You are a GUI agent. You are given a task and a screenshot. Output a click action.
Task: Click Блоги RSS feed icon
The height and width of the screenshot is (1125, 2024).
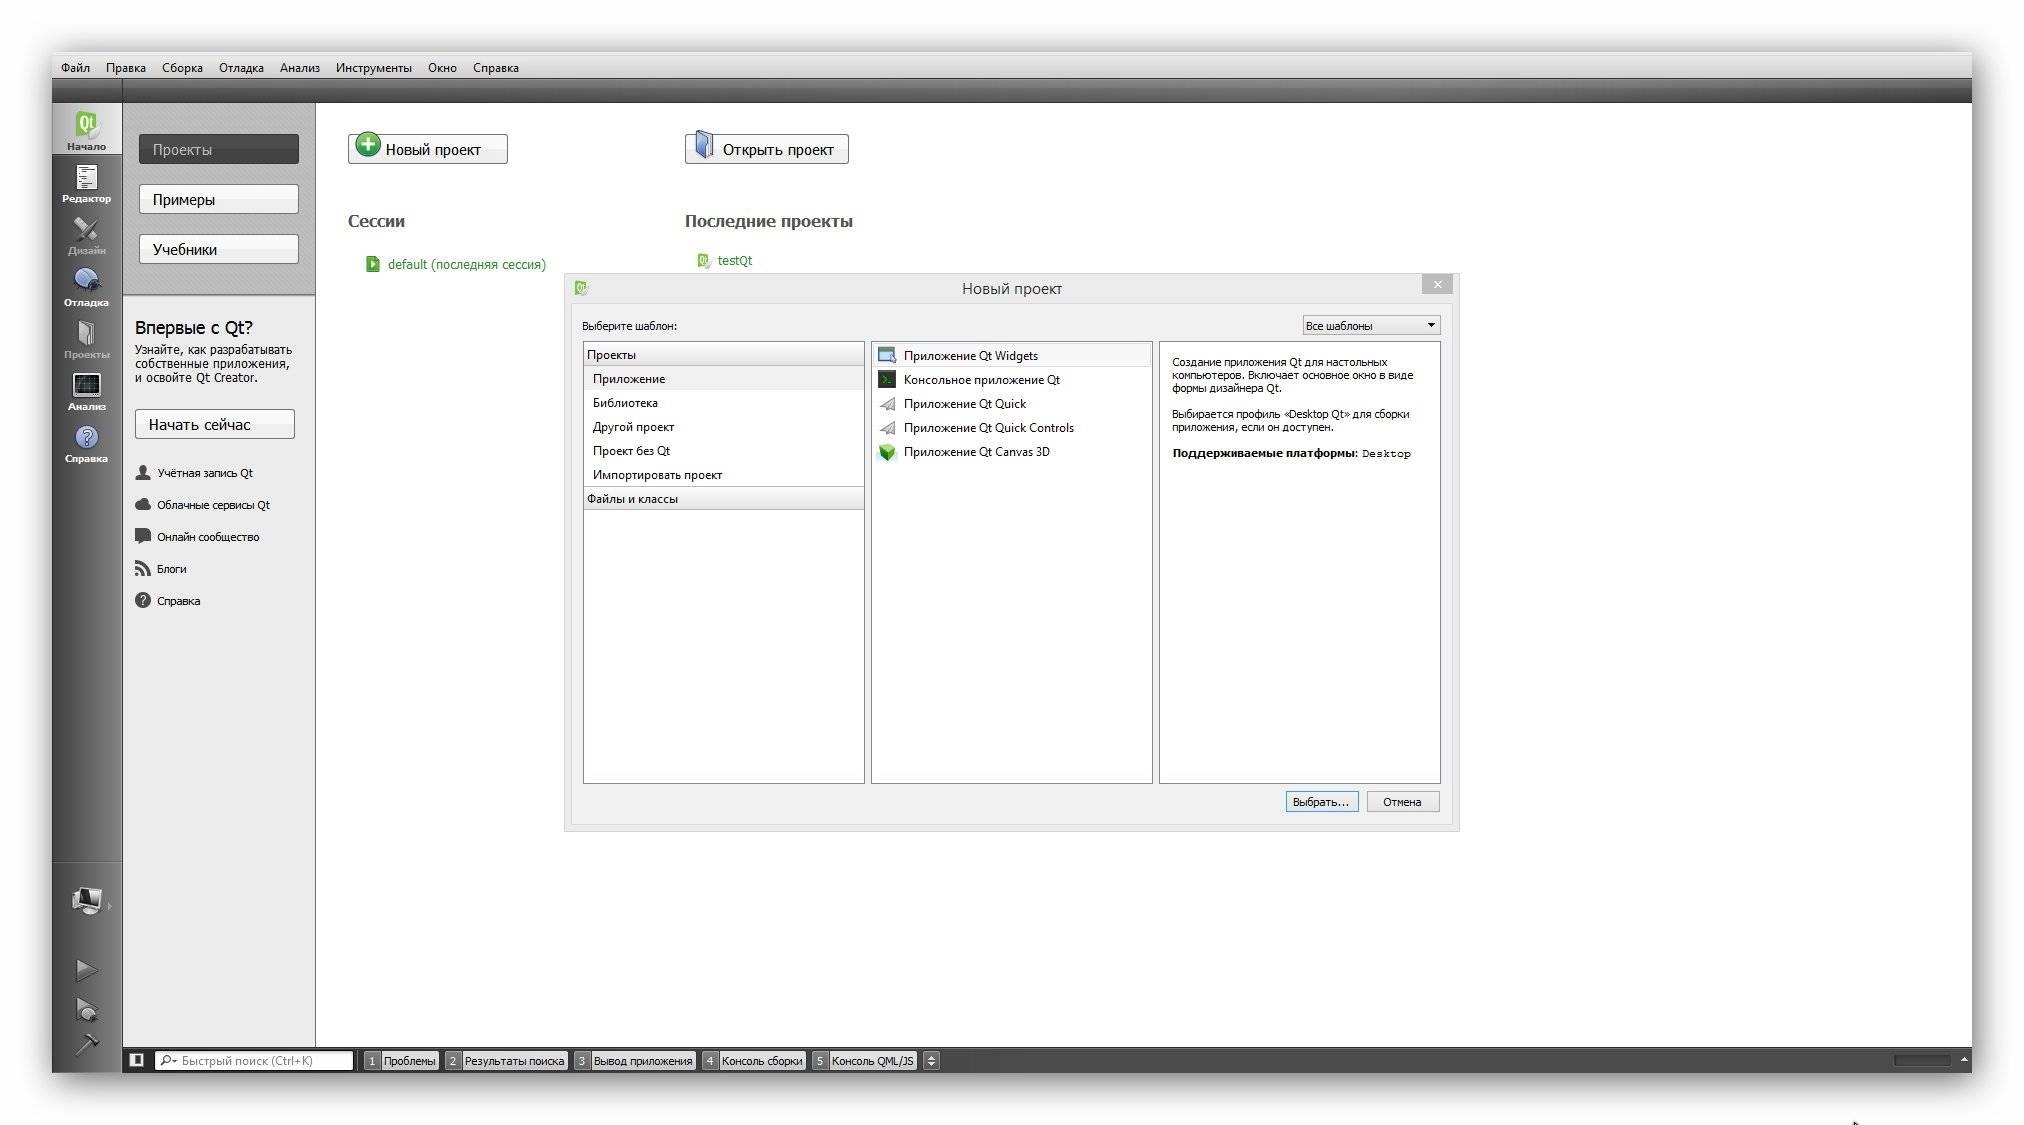click(x=143, y=568)
